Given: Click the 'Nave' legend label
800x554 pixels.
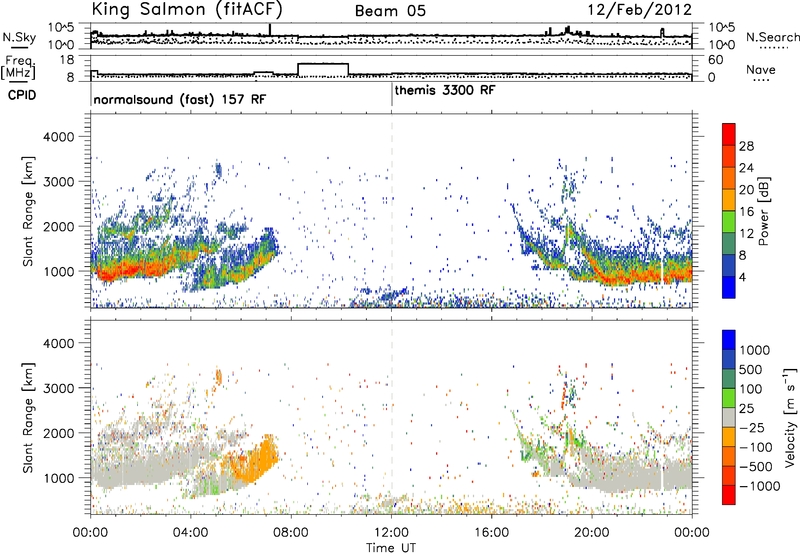Looking at the screenshot, I should 761,69.
